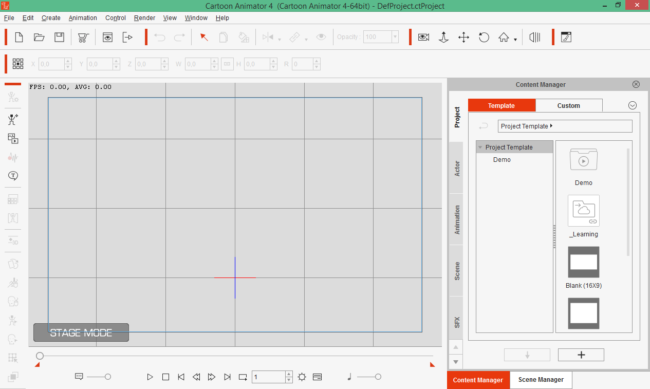Open the Timeline editor icon in toolbar
650x389 pixels.
point(566,37)
